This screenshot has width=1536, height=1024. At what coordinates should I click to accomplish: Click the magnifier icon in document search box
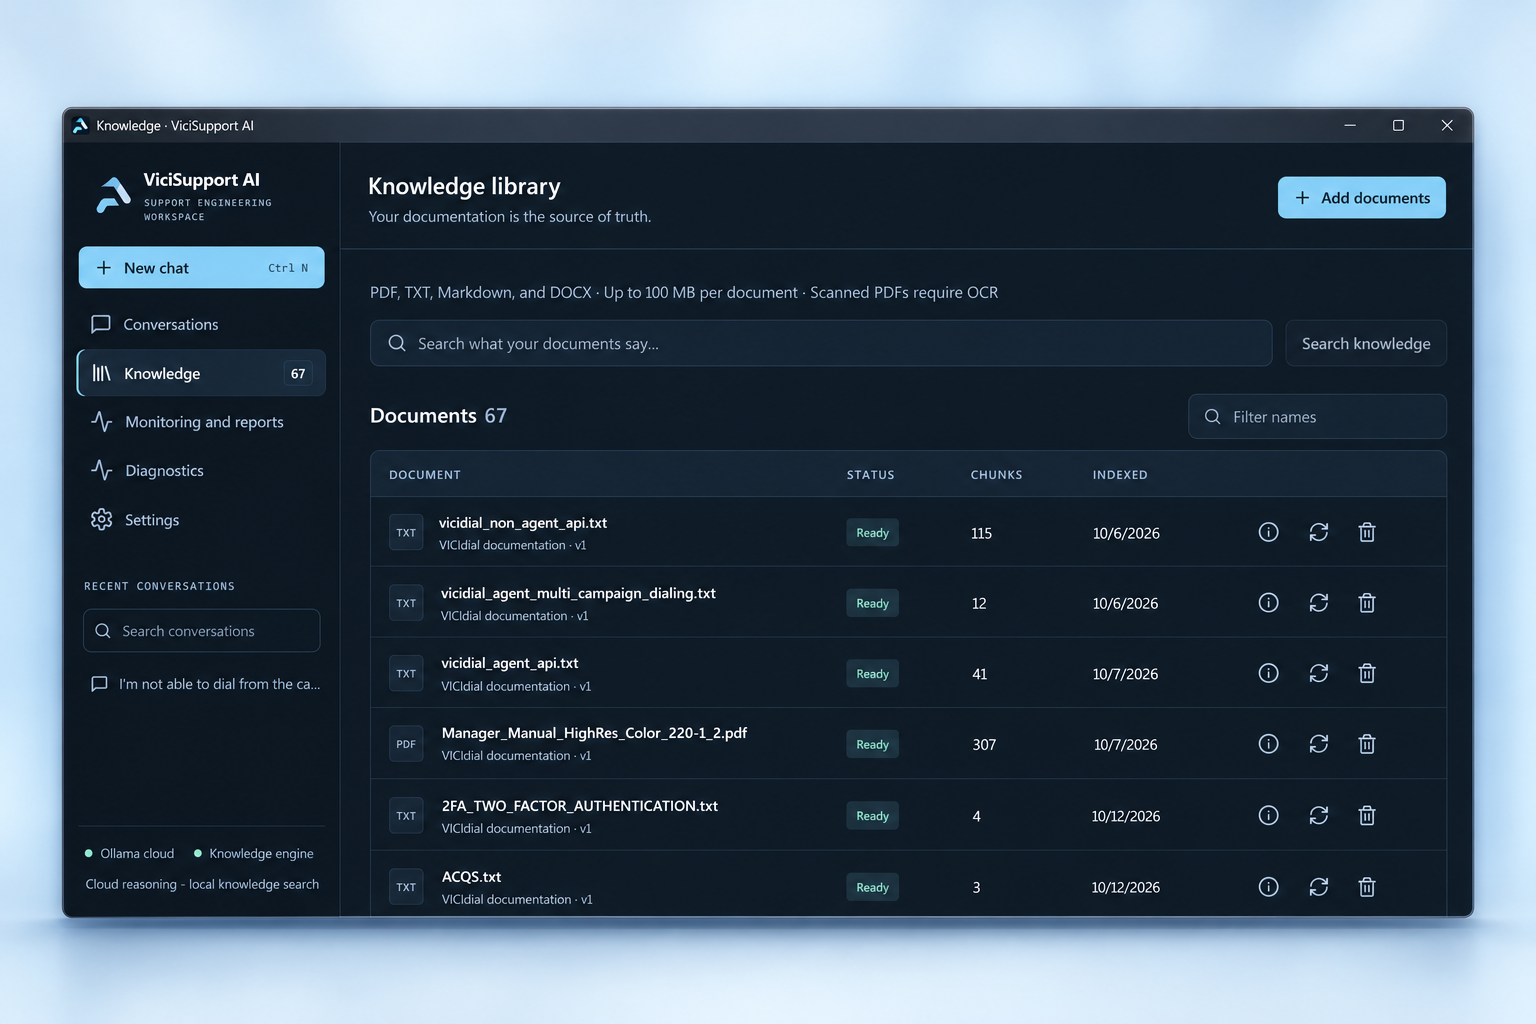tap(397, 343)
